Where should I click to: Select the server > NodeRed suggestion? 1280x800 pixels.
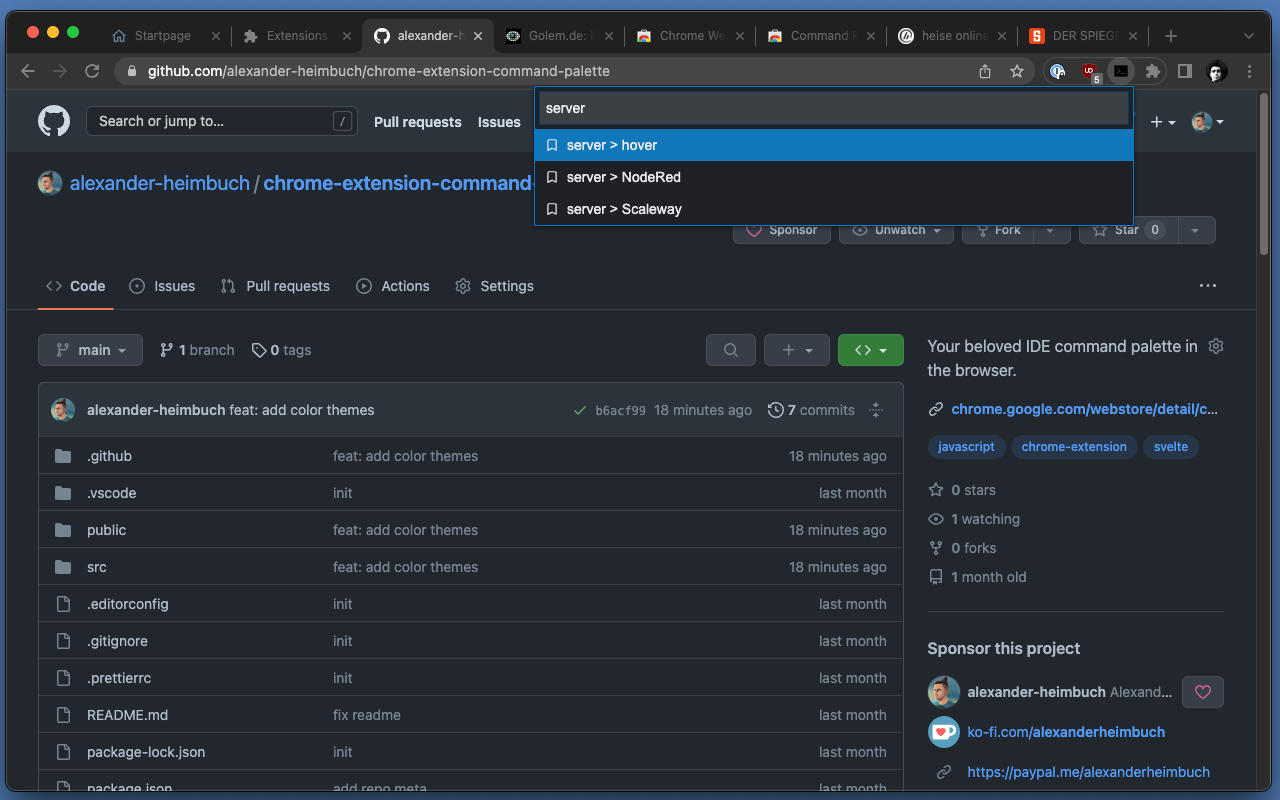[x=834, y=177]
